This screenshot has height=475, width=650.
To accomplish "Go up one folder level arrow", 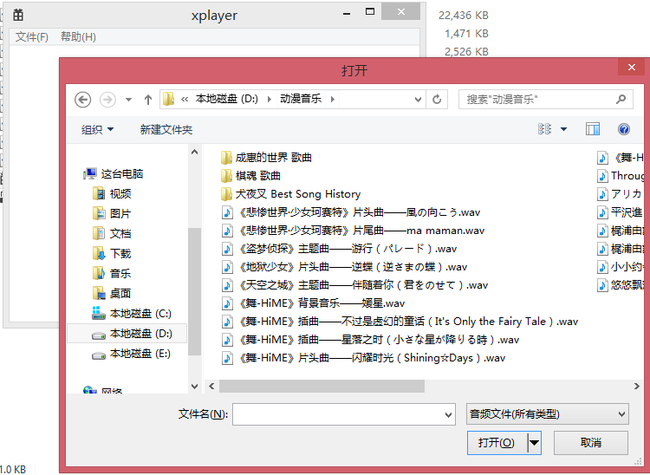I will point(148,100).
